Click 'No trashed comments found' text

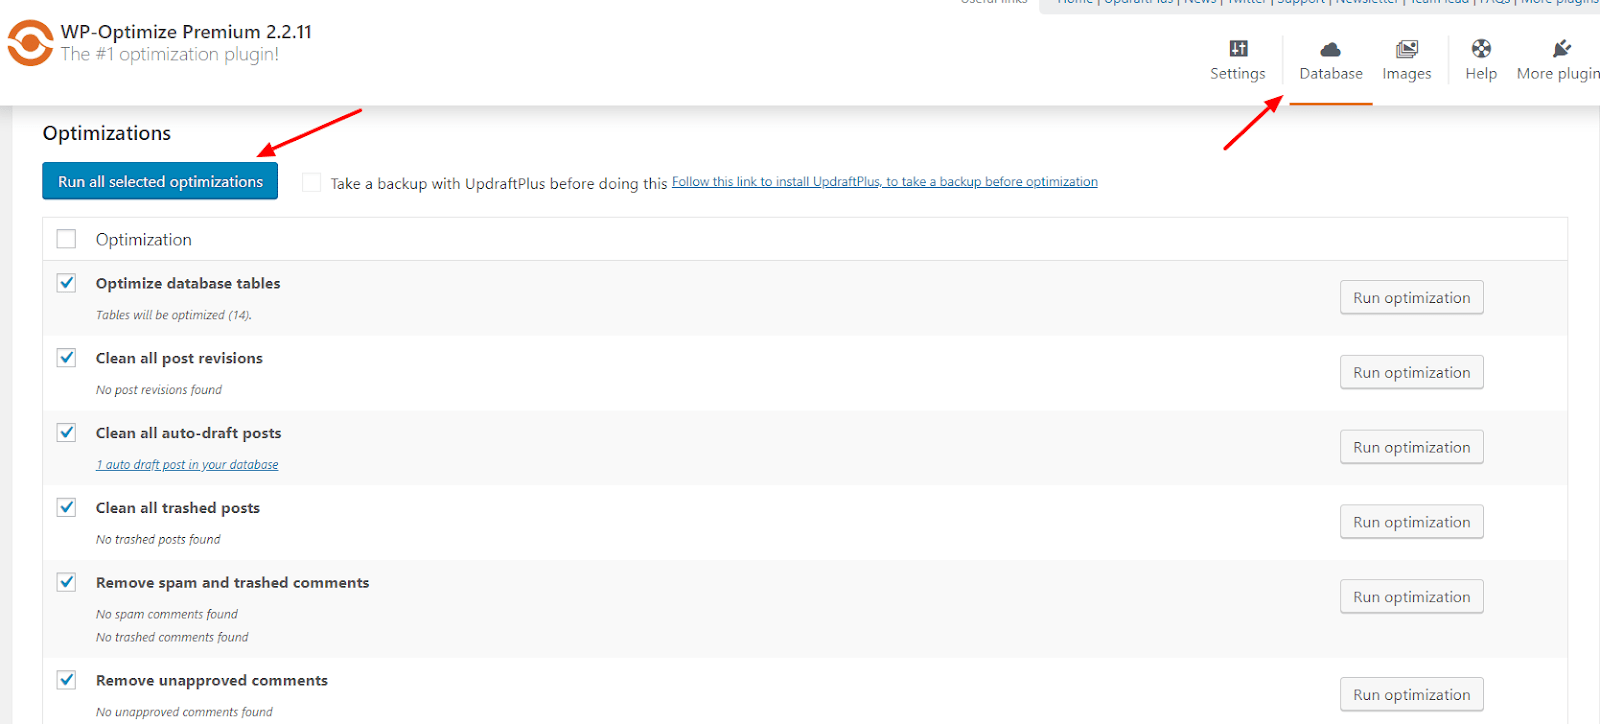tap(172, 637)
